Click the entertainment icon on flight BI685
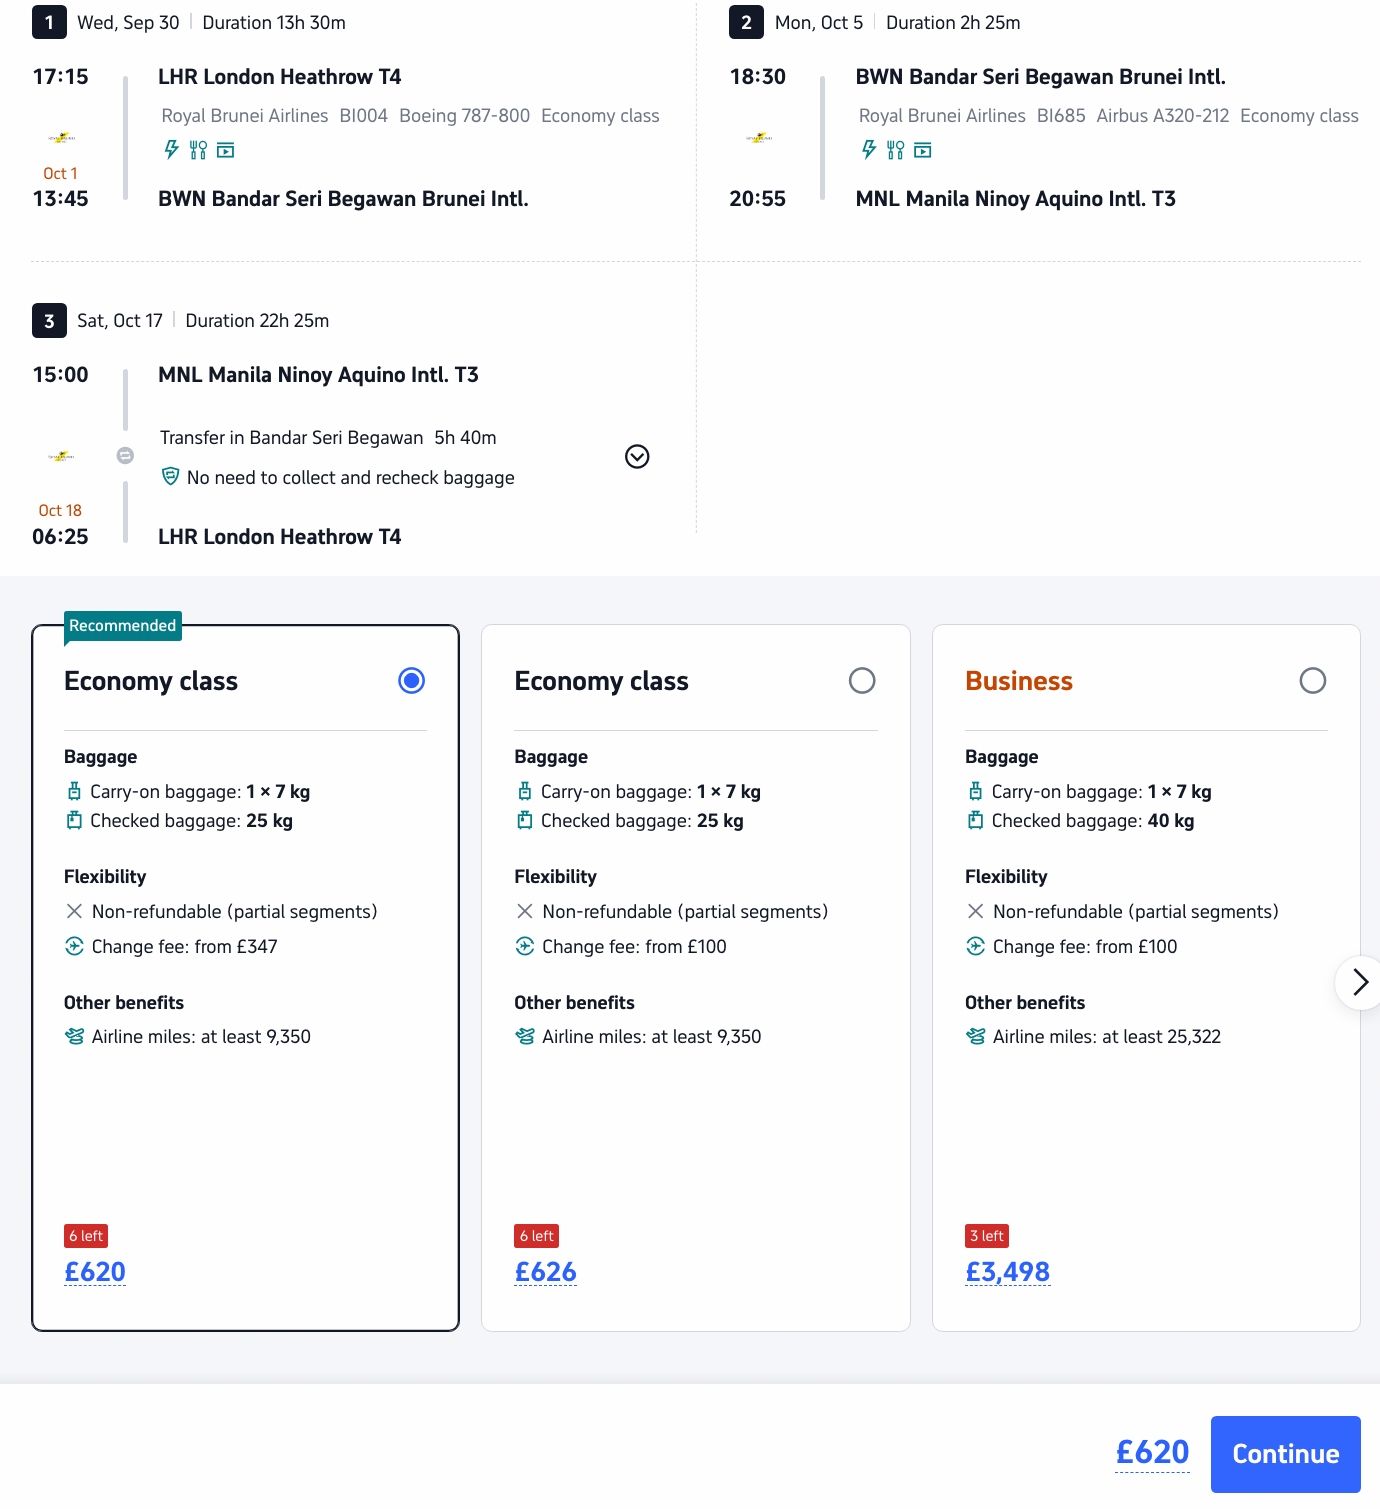1380x1509 pixels. click(x=923, y=150)
